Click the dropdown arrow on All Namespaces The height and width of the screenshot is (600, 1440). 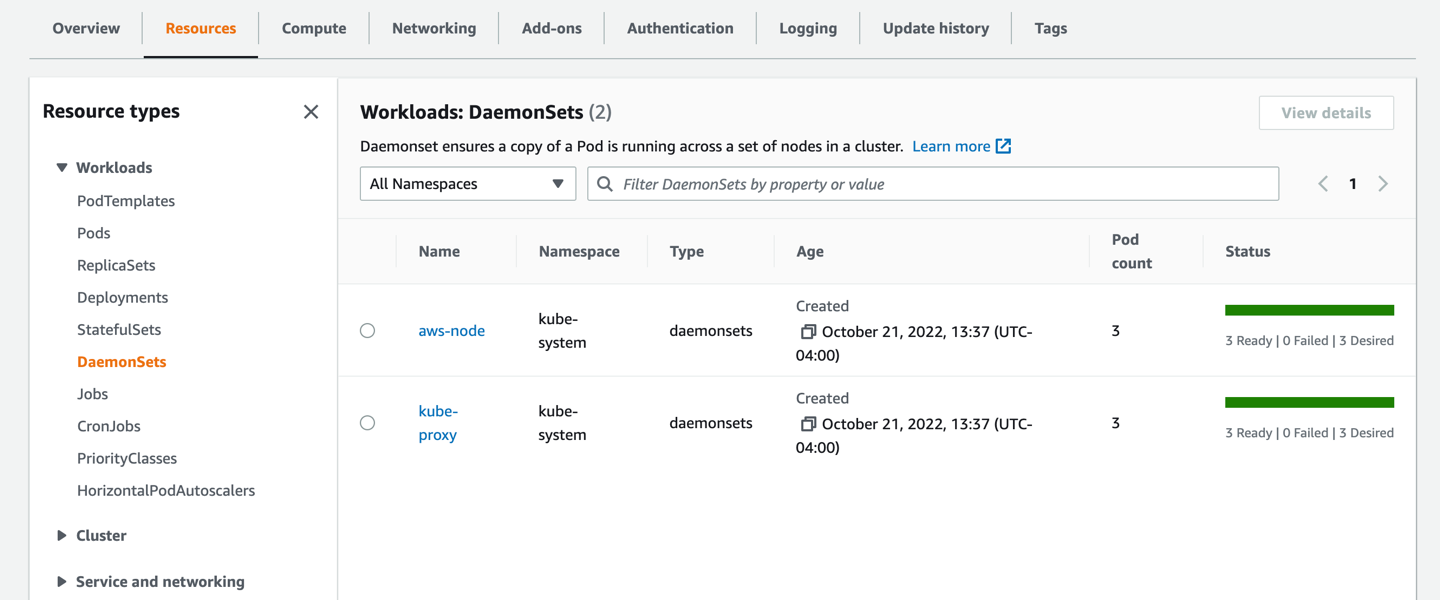click(558, 183)
